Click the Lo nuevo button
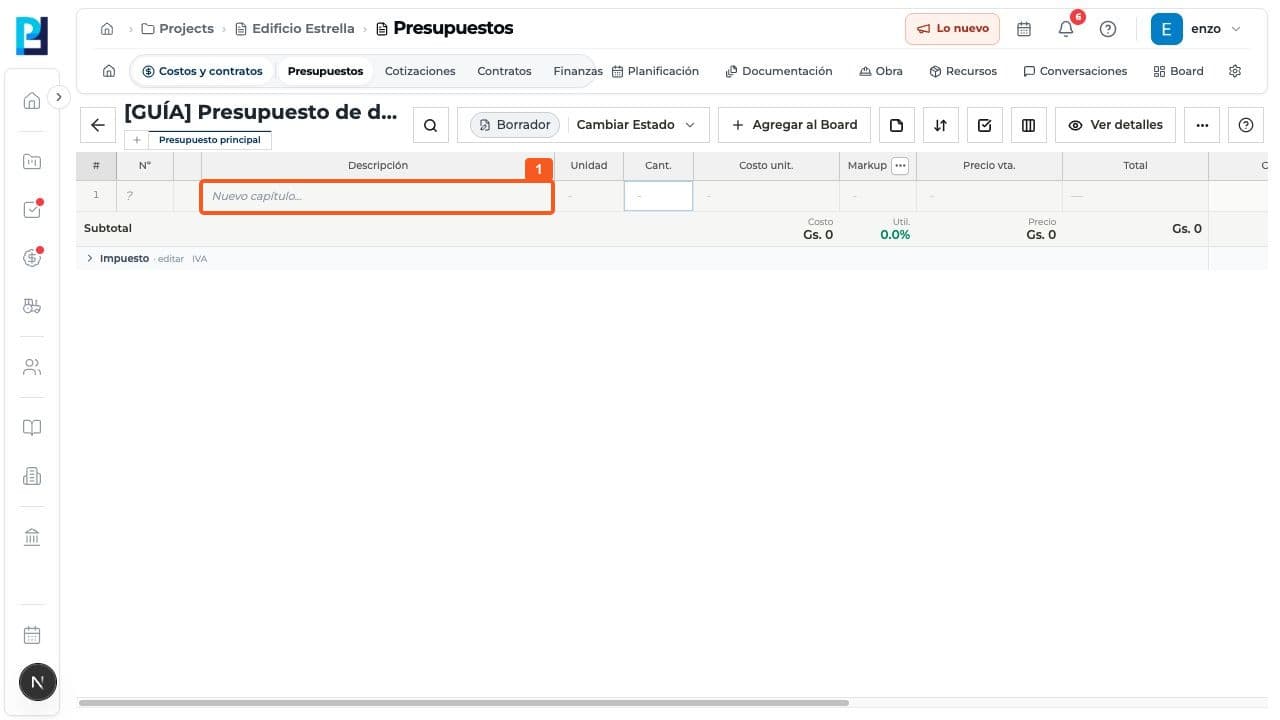The height and width of the screenshot is (720, 1280). [x=952, y=28]
